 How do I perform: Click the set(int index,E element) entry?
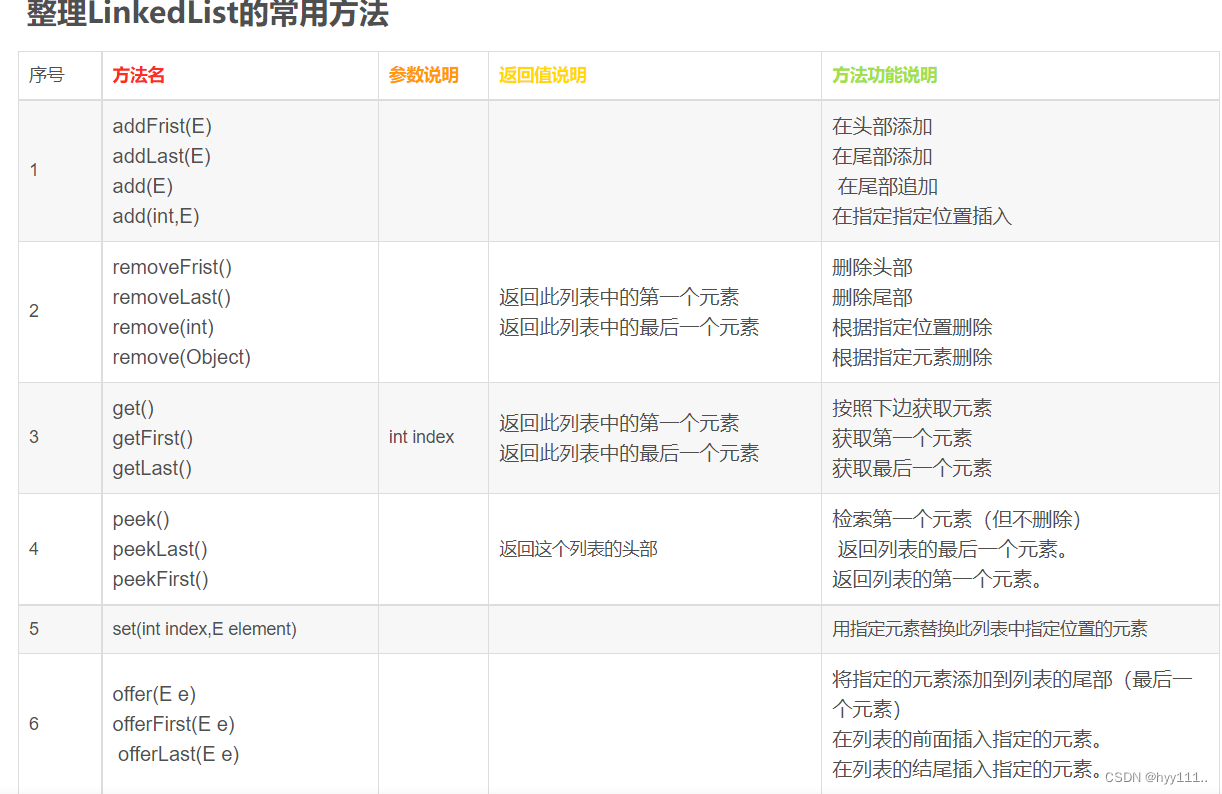point(203,629)
